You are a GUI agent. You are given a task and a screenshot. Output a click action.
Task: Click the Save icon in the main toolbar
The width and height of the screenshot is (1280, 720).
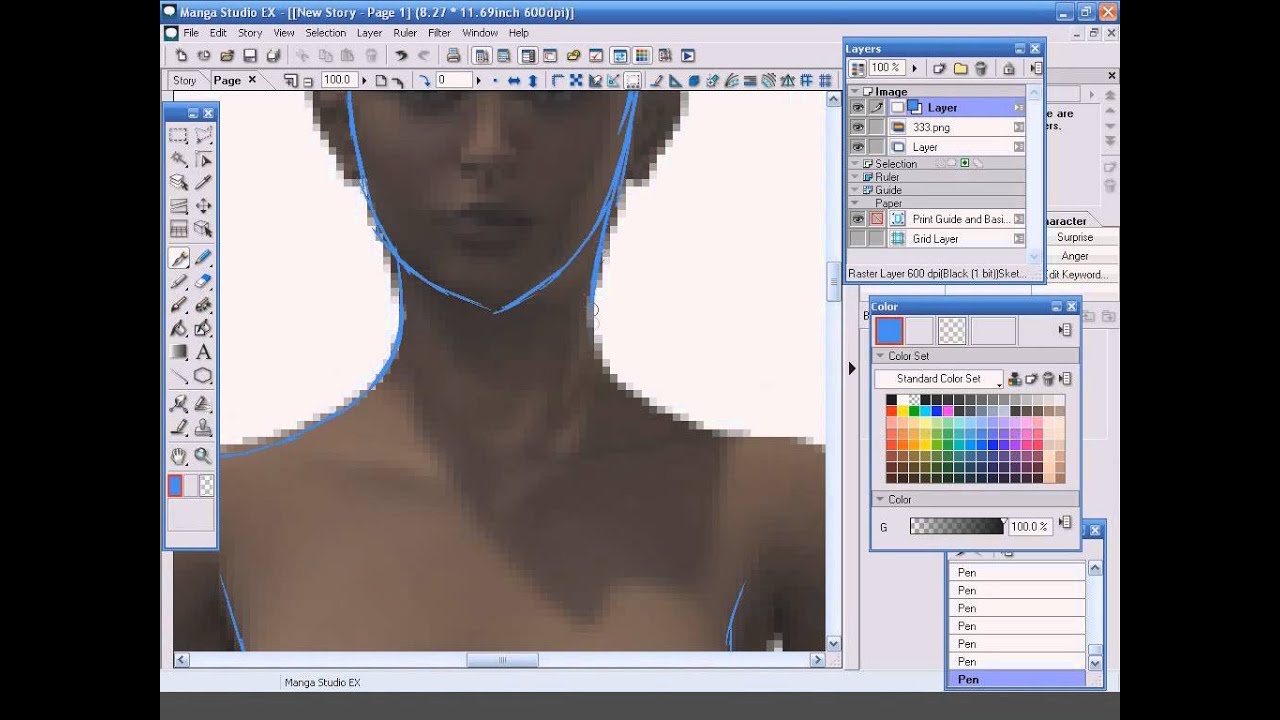pyautogui.click(x=250, y=56)
